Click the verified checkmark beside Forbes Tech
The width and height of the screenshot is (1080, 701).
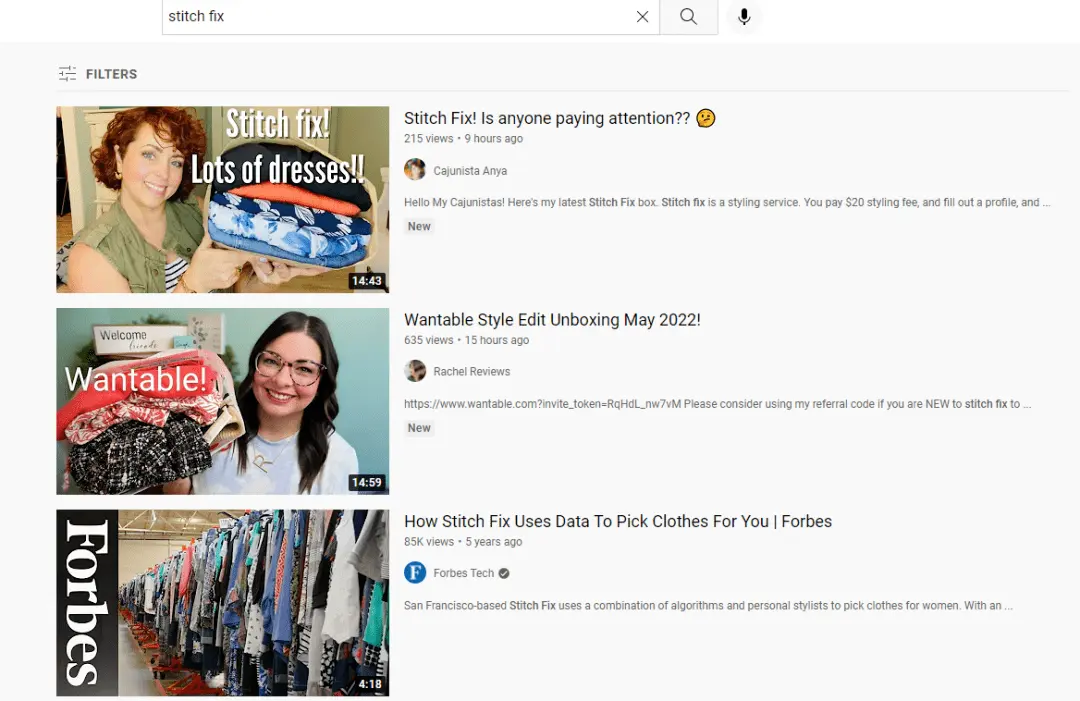(x=504, y=573)
